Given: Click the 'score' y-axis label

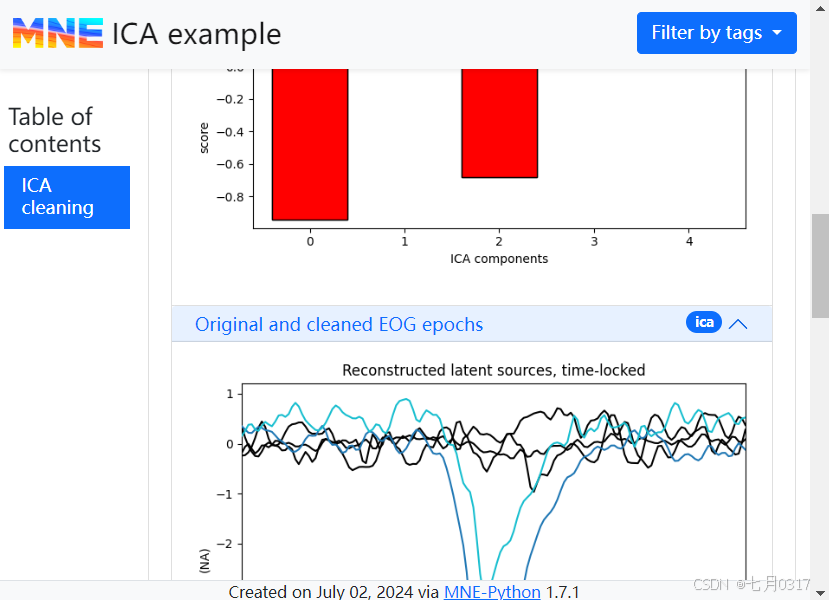Looking at the screenshot, I should click(x=204, y=138).
